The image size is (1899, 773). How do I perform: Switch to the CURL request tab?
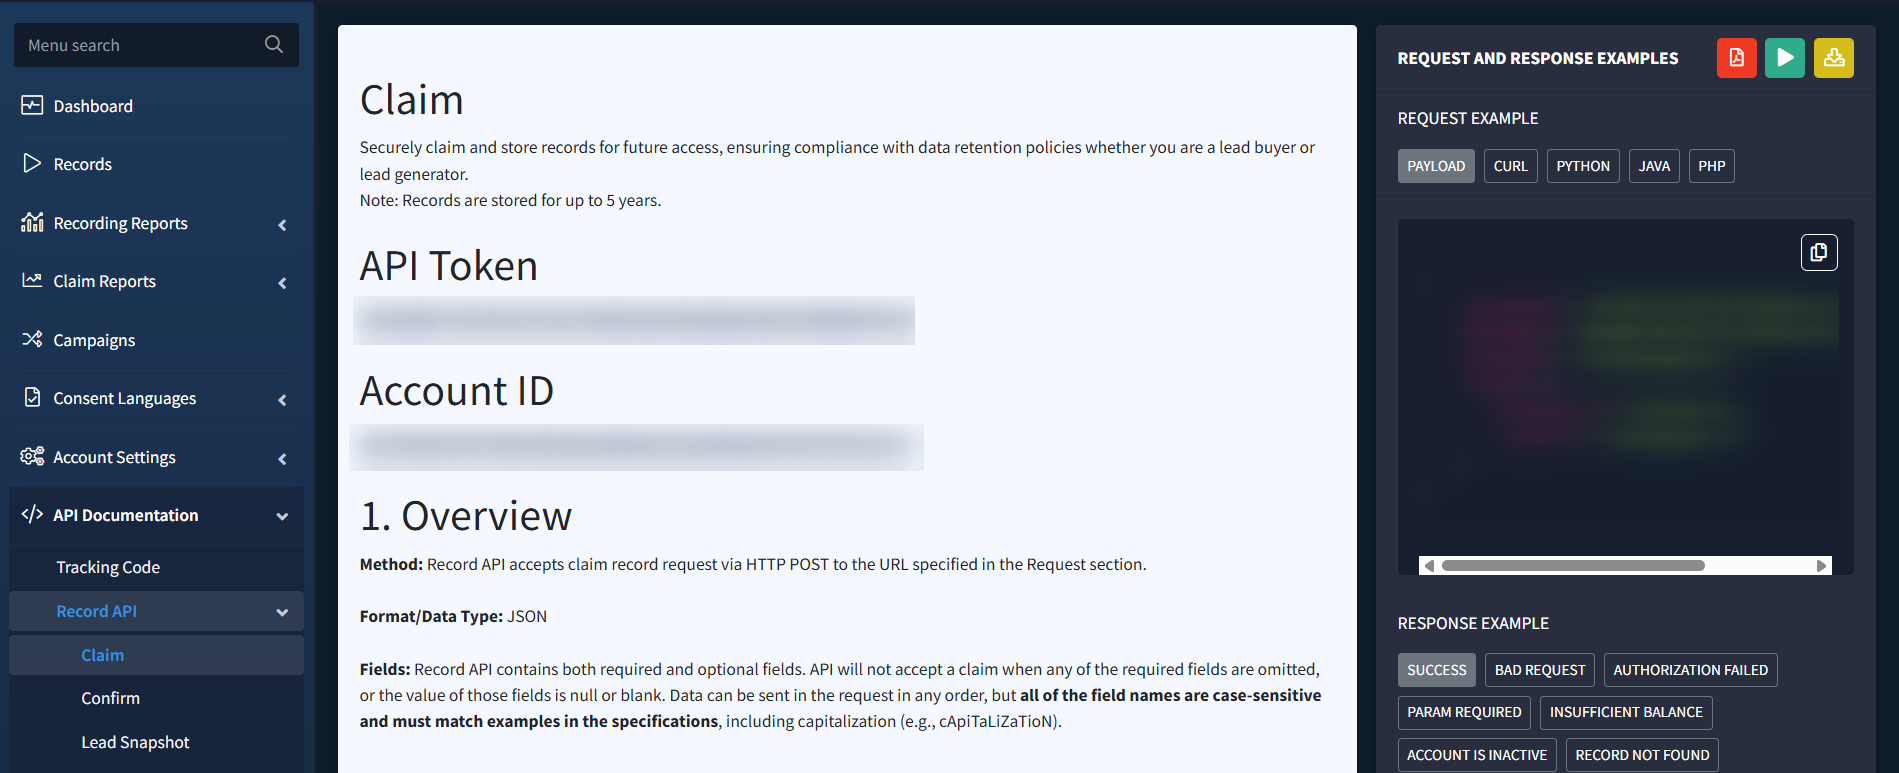1510,166
